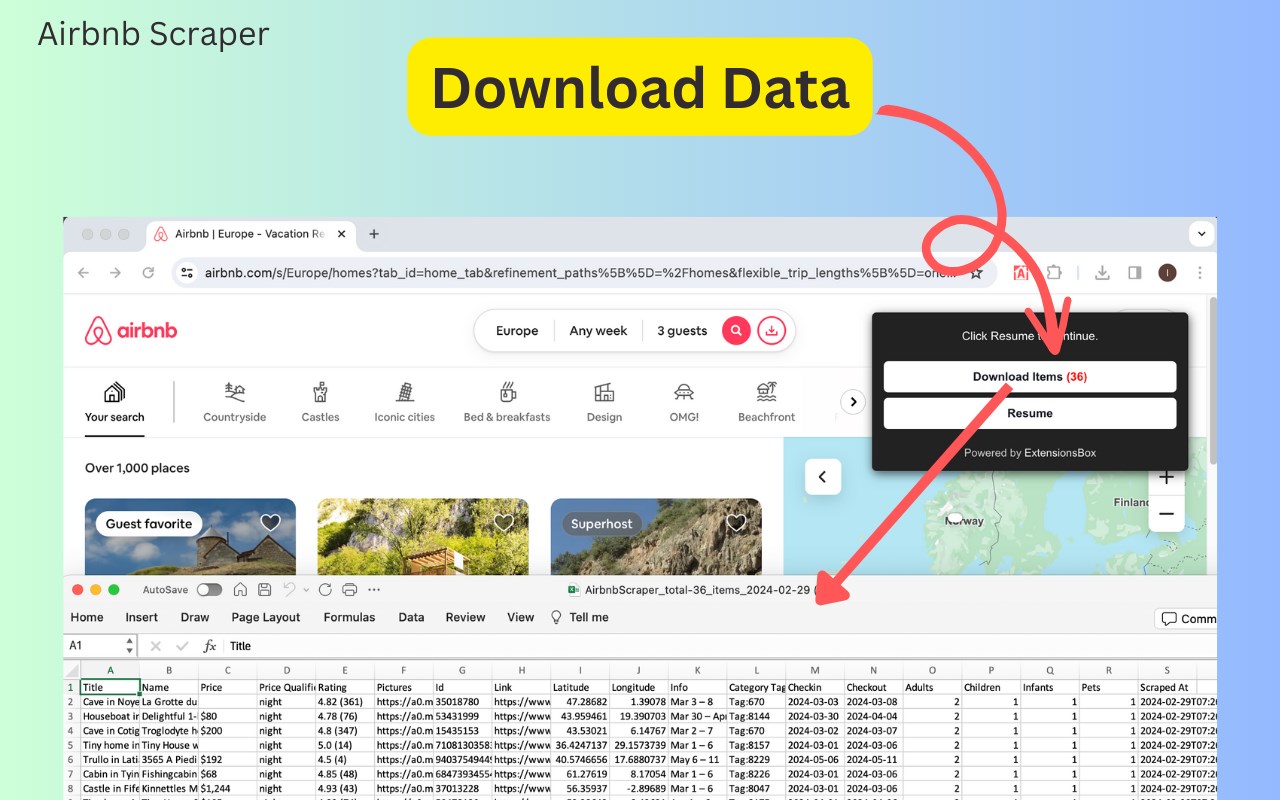
Task: Open the Excel Data ribbon tab
Action: (411, 617)
